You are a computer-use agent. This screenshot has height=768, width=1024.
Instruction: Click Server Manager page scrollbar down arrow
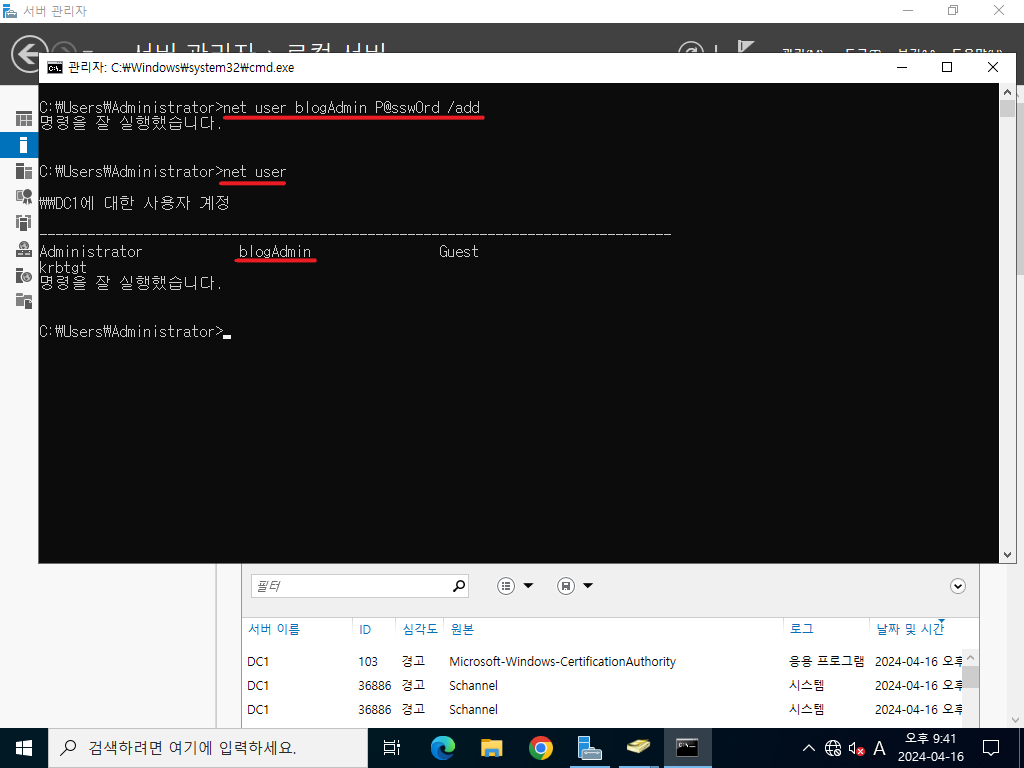coord(1015,720)
